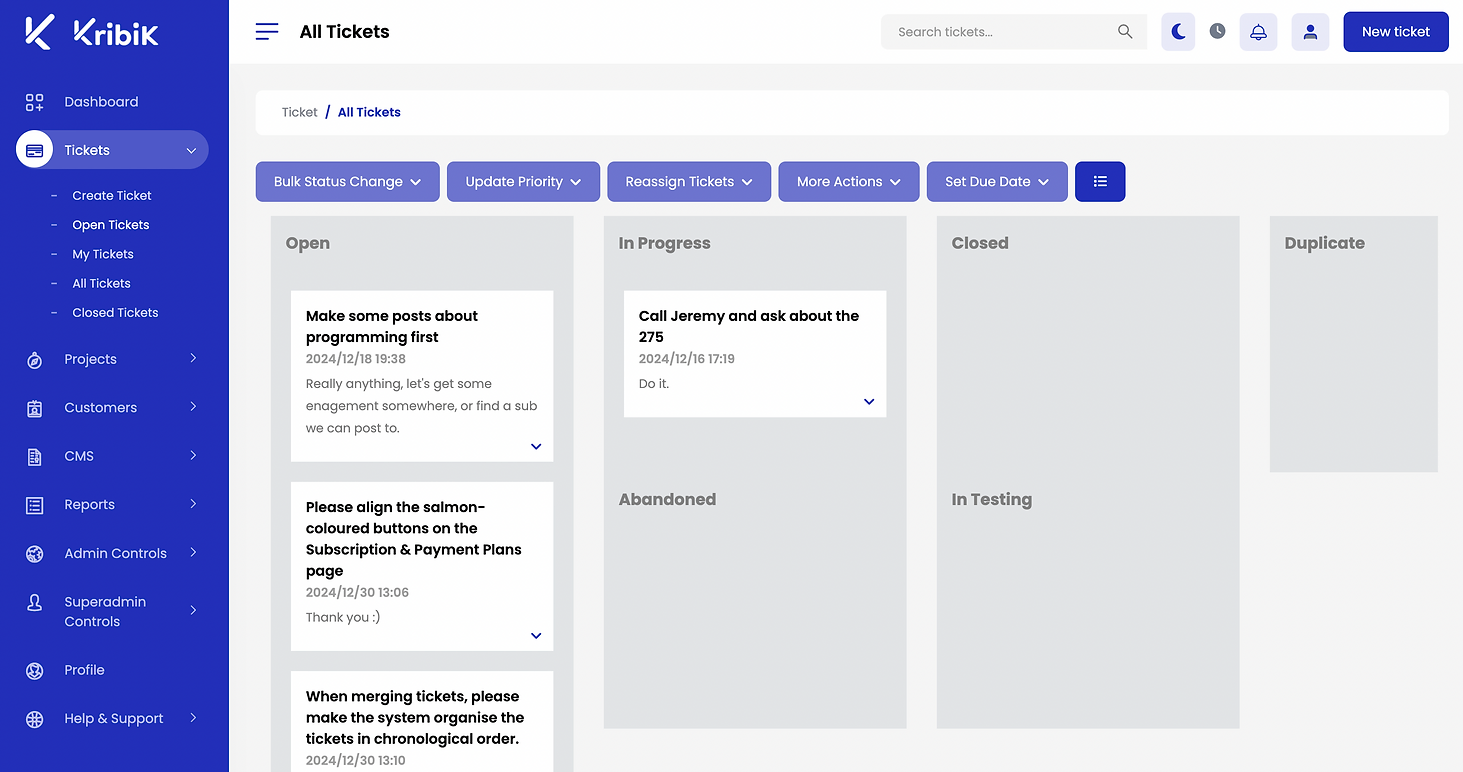The image size is (1463, 772).
Task: Open the Profile sidebar link
Action: [84, 670]
